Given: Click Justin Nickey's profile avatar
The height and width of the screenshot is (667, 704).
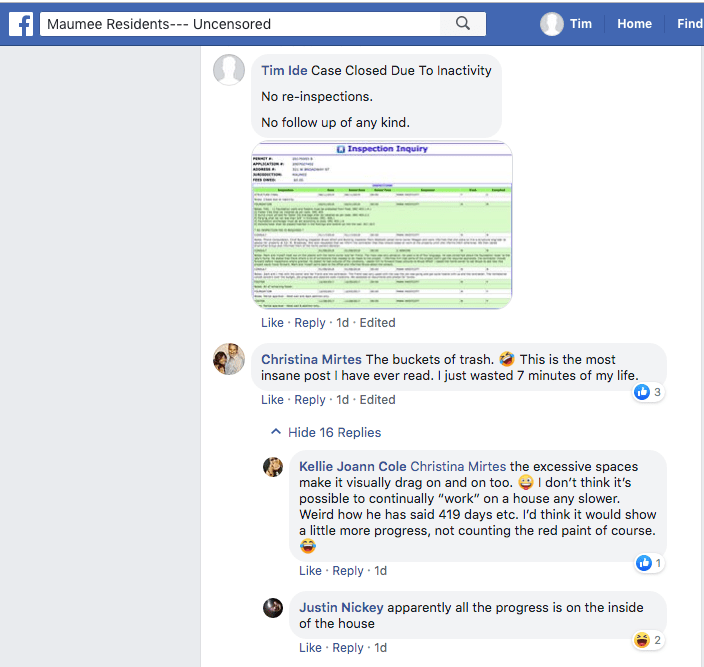Looking at the screenshot, I should 273,608.
